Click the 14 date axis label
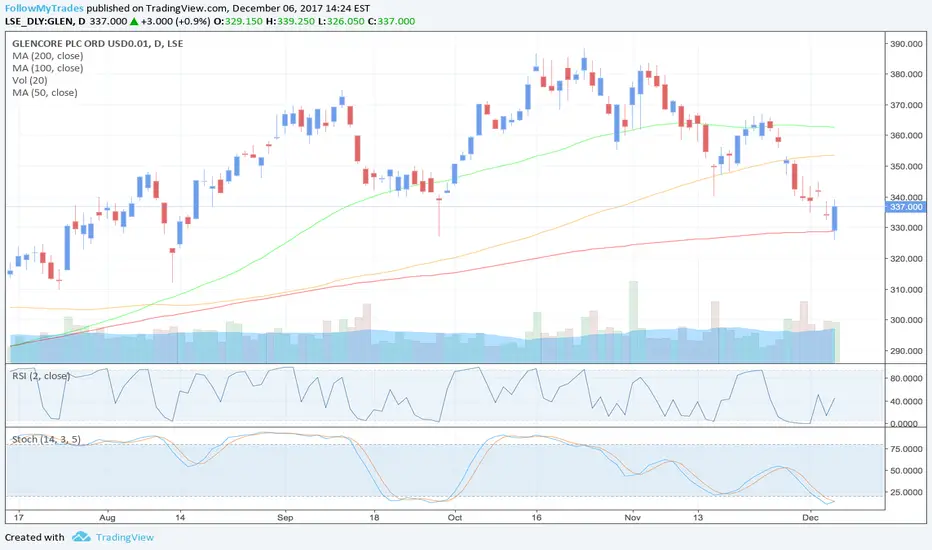 click(180, 517)
